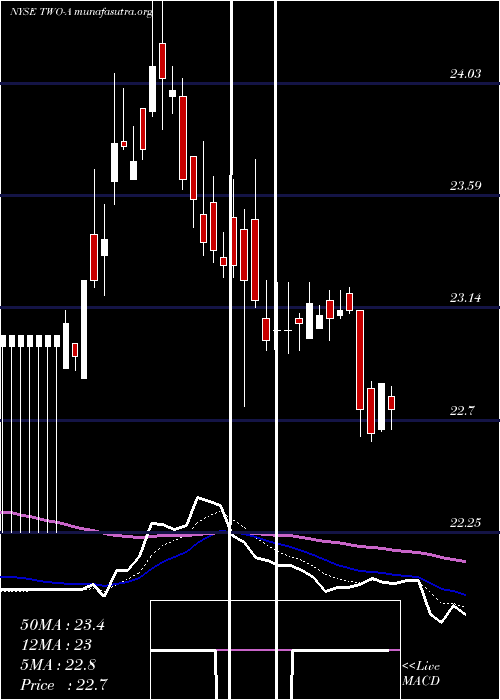Click the 24.03 price level label
Screen dimensions: 500x700
(x=465, y=74)
